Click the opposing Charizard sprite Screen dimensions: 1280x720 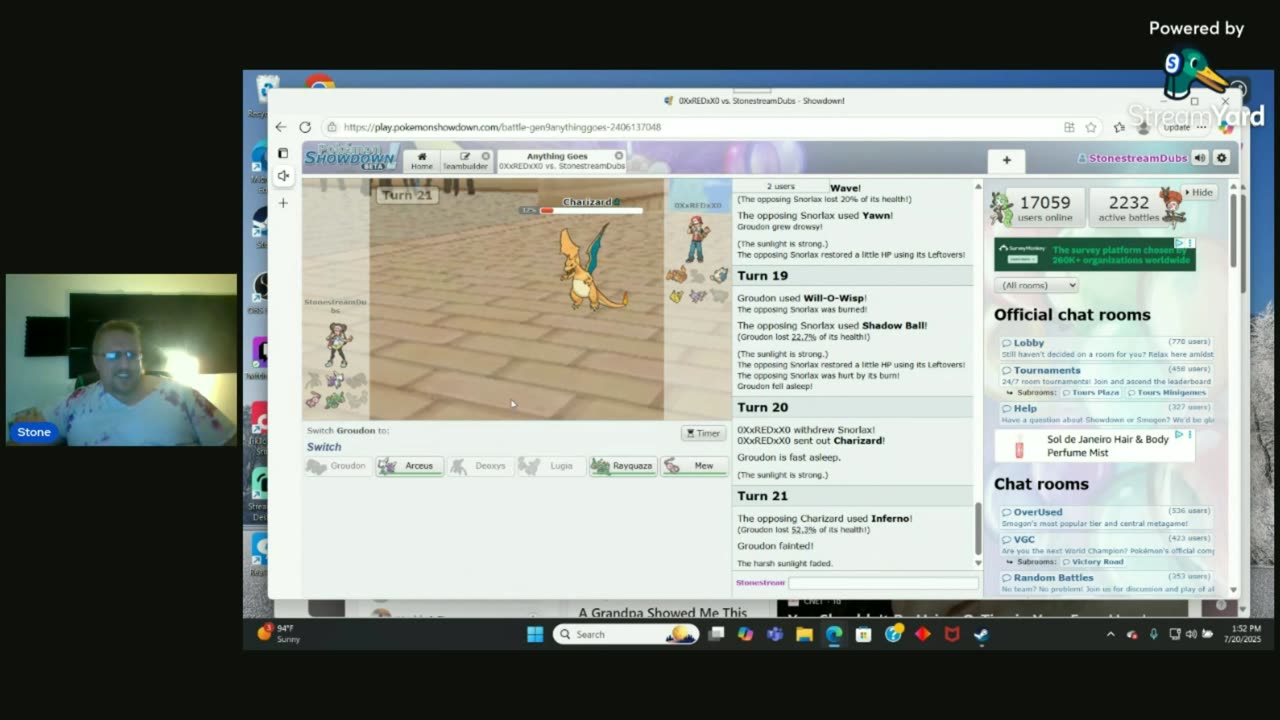coord(592,267)
